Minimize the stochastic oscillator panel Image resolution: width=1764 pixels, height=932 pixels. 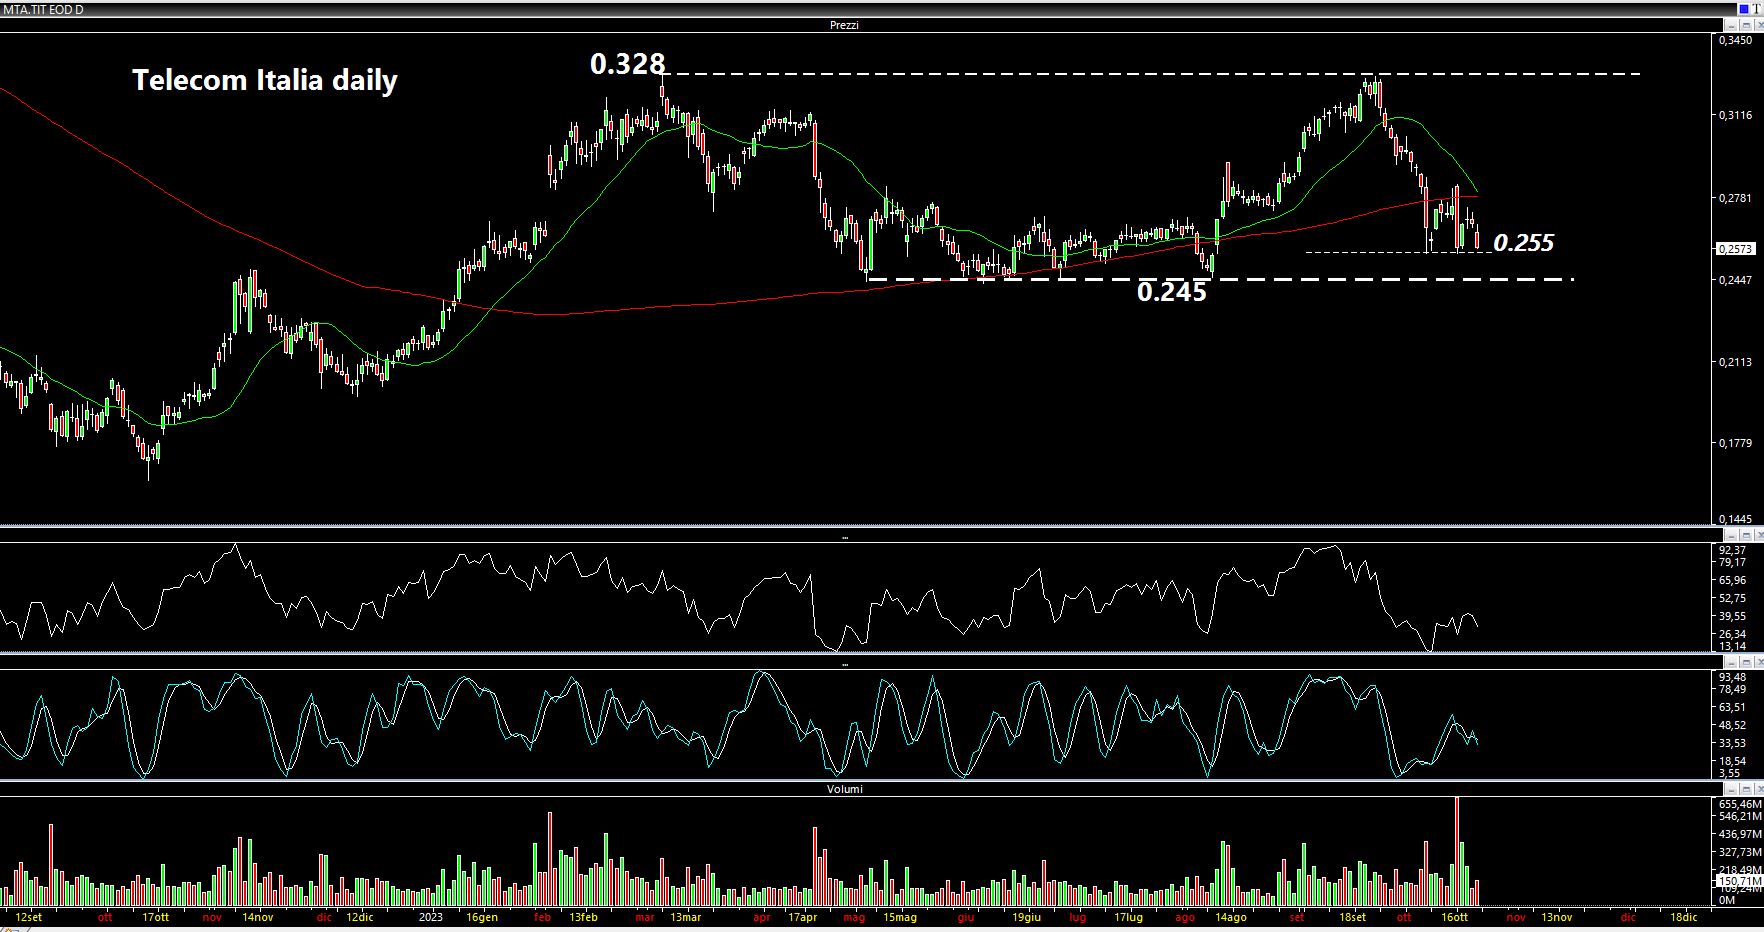[1731, 662]
